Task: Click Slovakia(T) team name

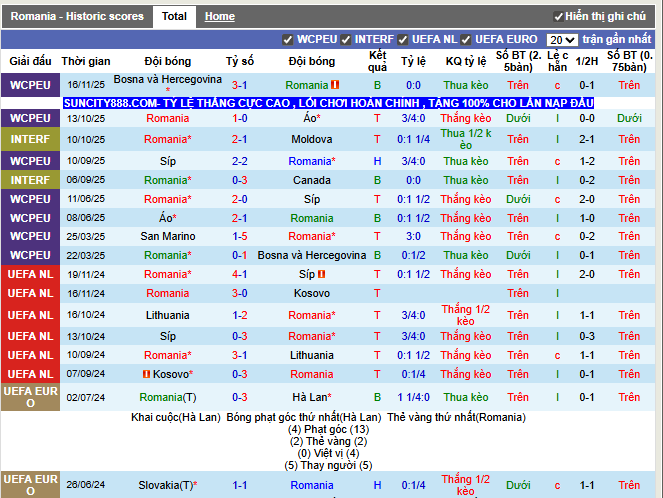Action: click(x=167, y=485)
